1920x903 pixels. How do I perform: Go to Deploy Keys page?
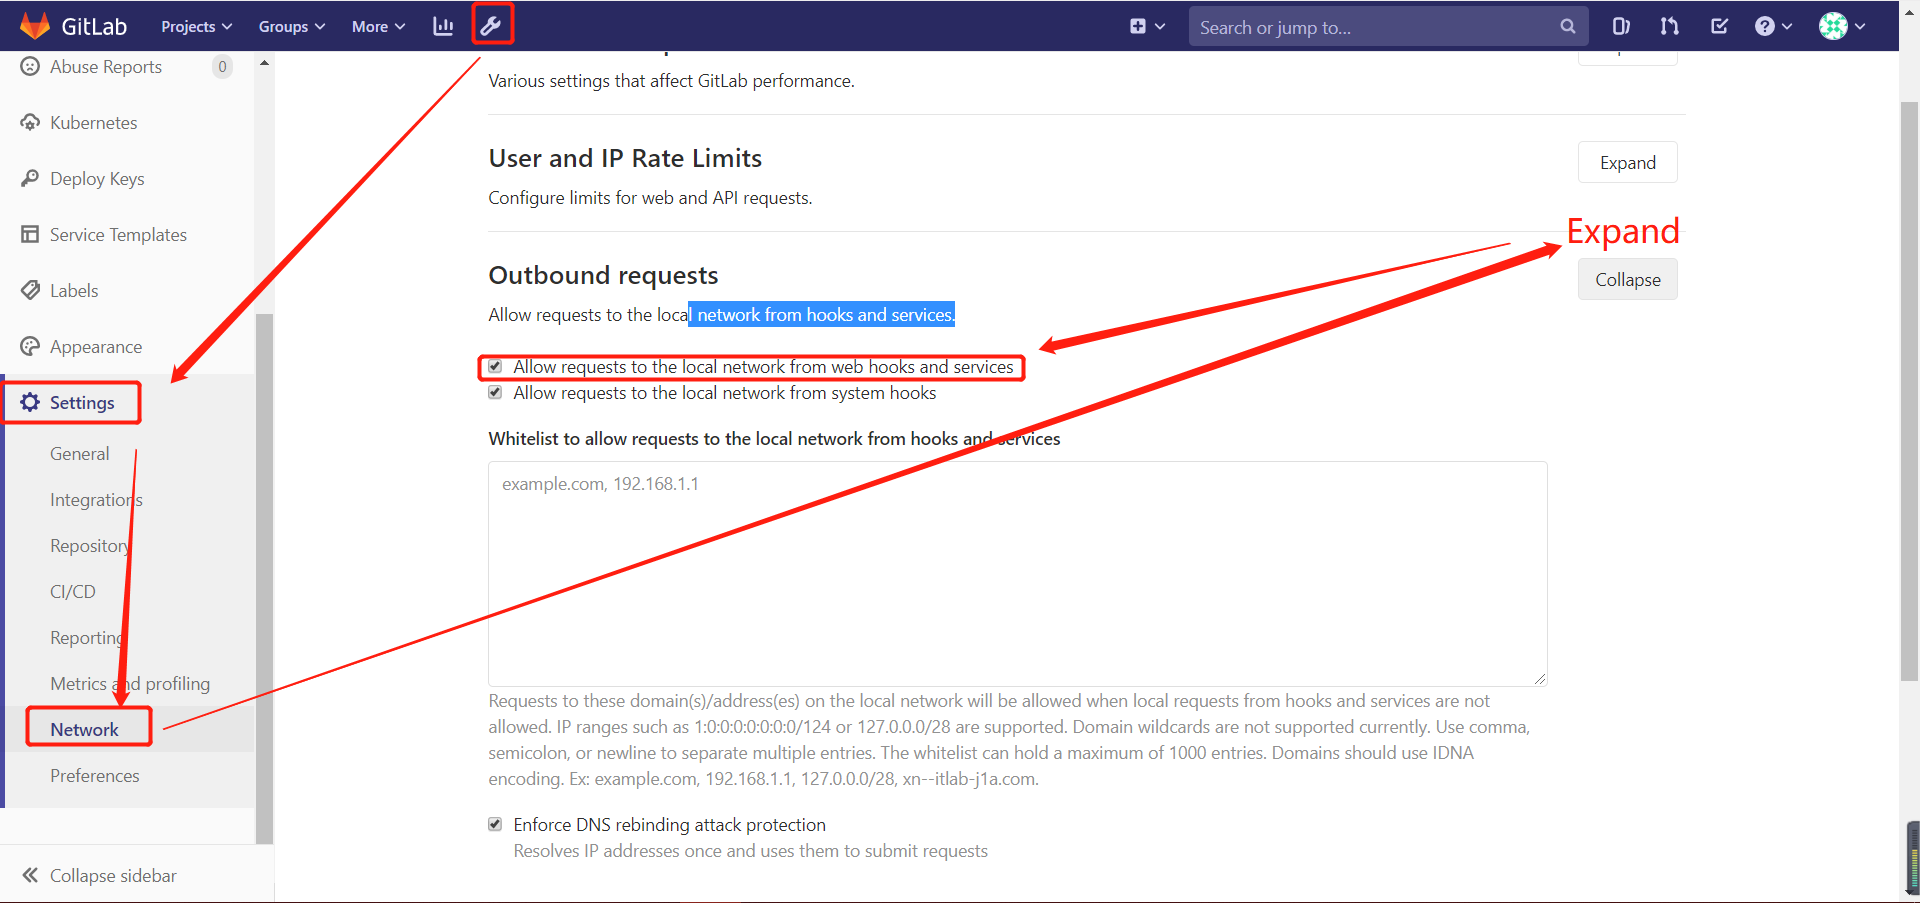pyautogui.click(x=97, y=179)
